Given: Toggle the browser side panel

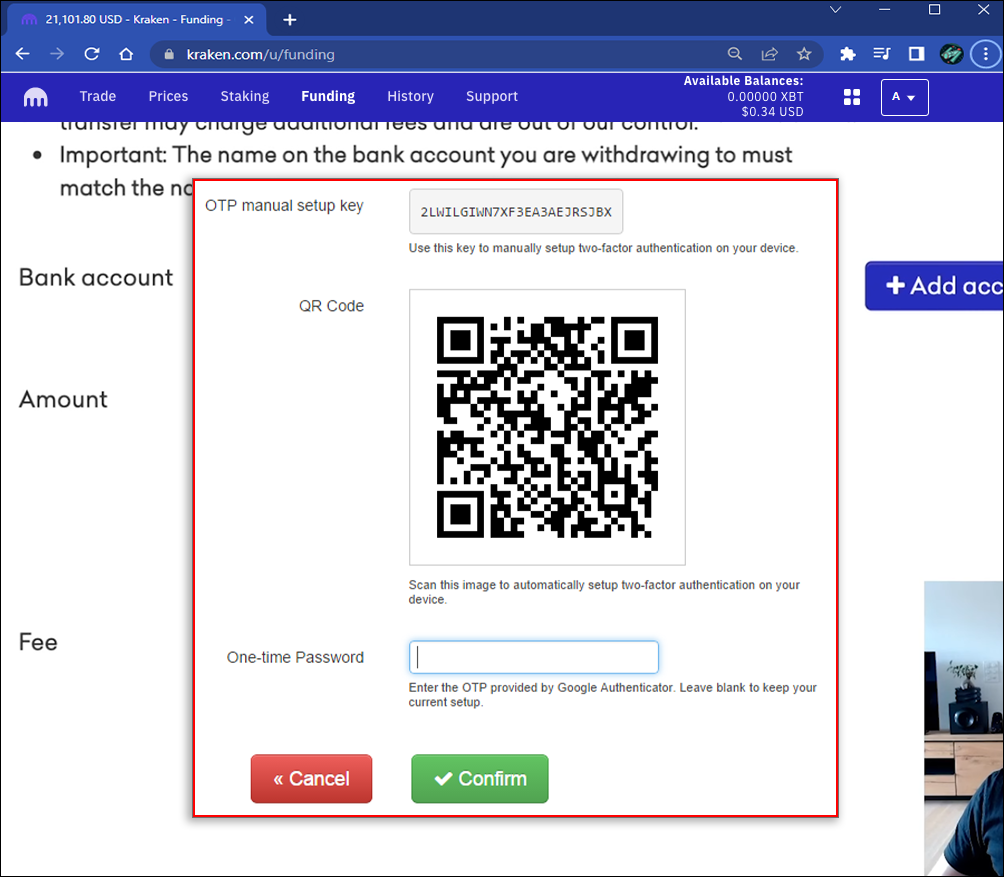Looking at the screenshot, I should pos(916,54).
